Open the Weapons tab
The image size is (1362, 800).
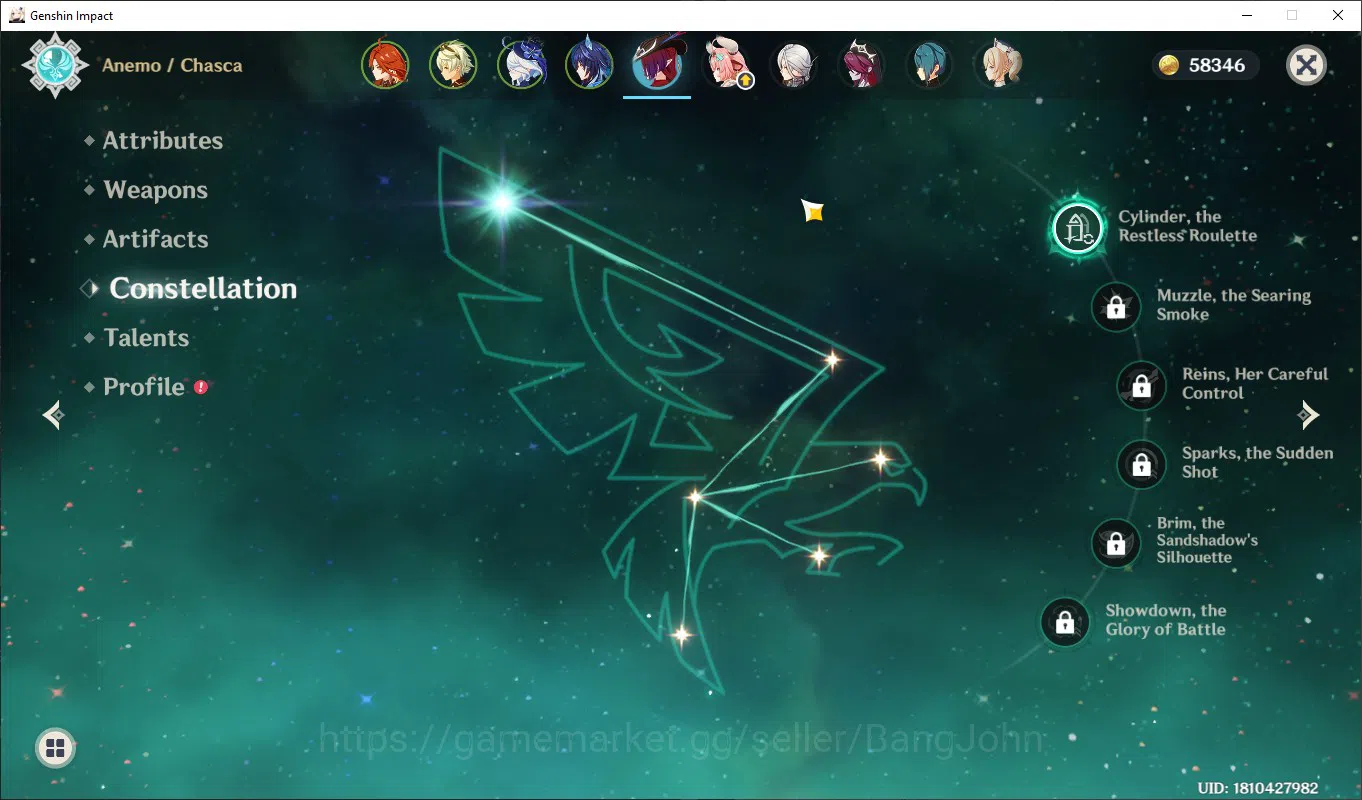point(155,190)
